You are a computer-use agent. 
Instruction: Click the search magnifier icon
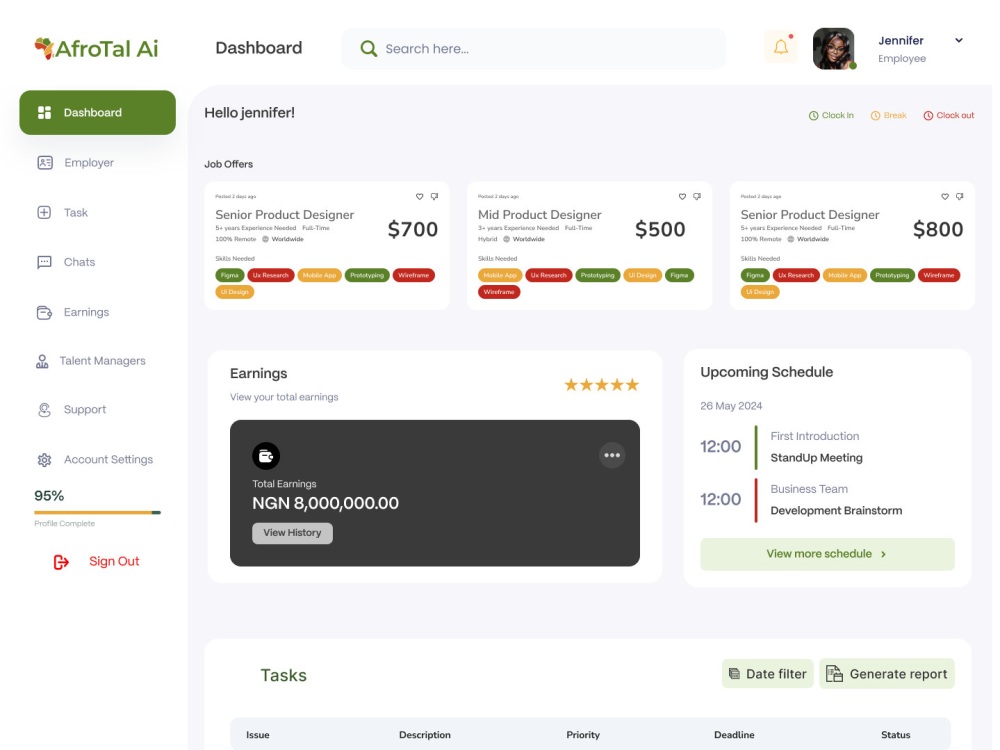pyautogui.click(x=368, y=48)
